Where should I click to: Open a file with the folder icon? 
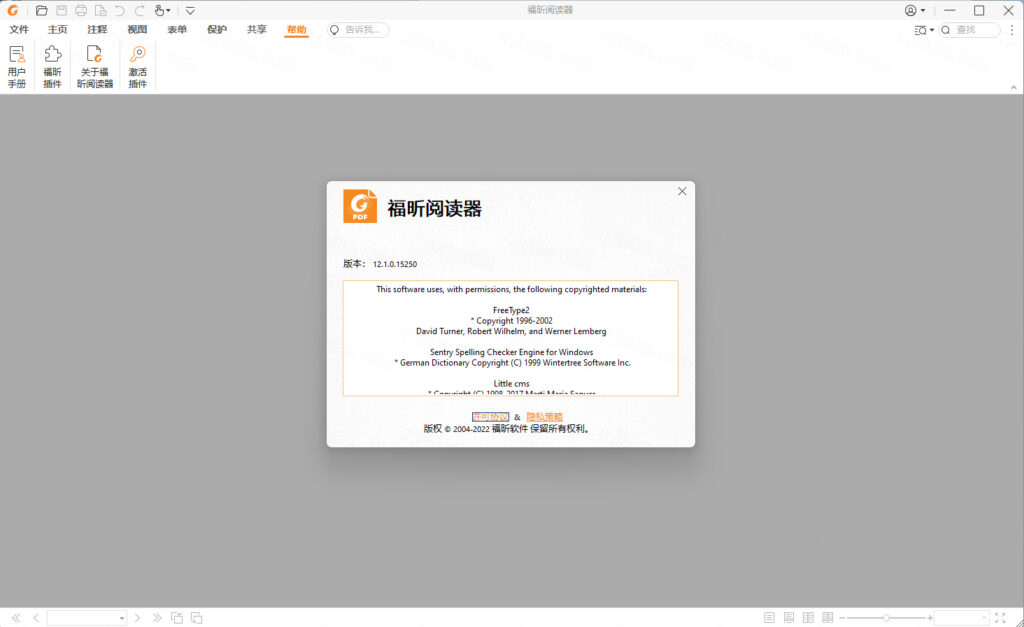coord(41,10)
